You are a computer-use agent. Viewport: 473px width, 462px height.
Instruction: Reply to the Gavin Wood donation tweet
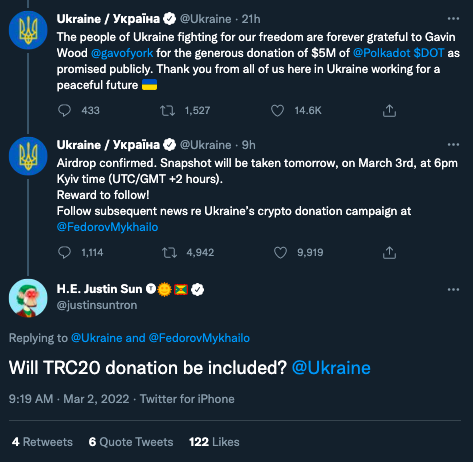64,110
